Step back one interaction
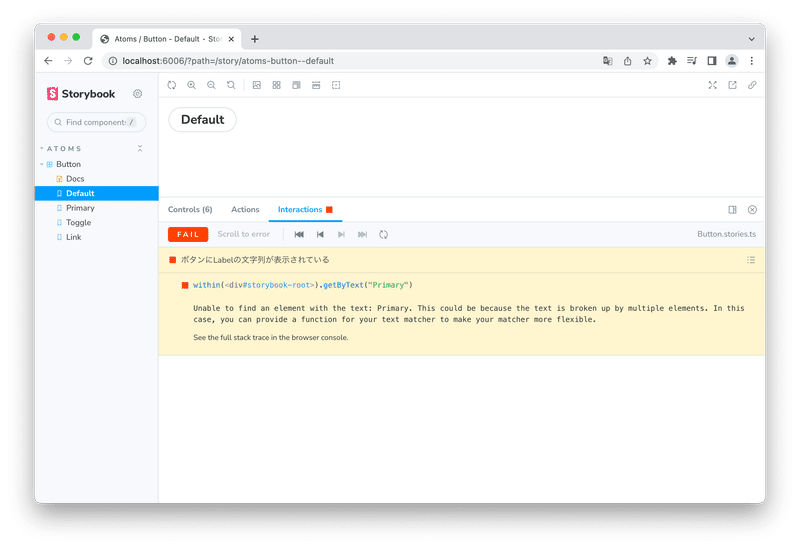This screenshot has height=549, width=800. [320, 235]
